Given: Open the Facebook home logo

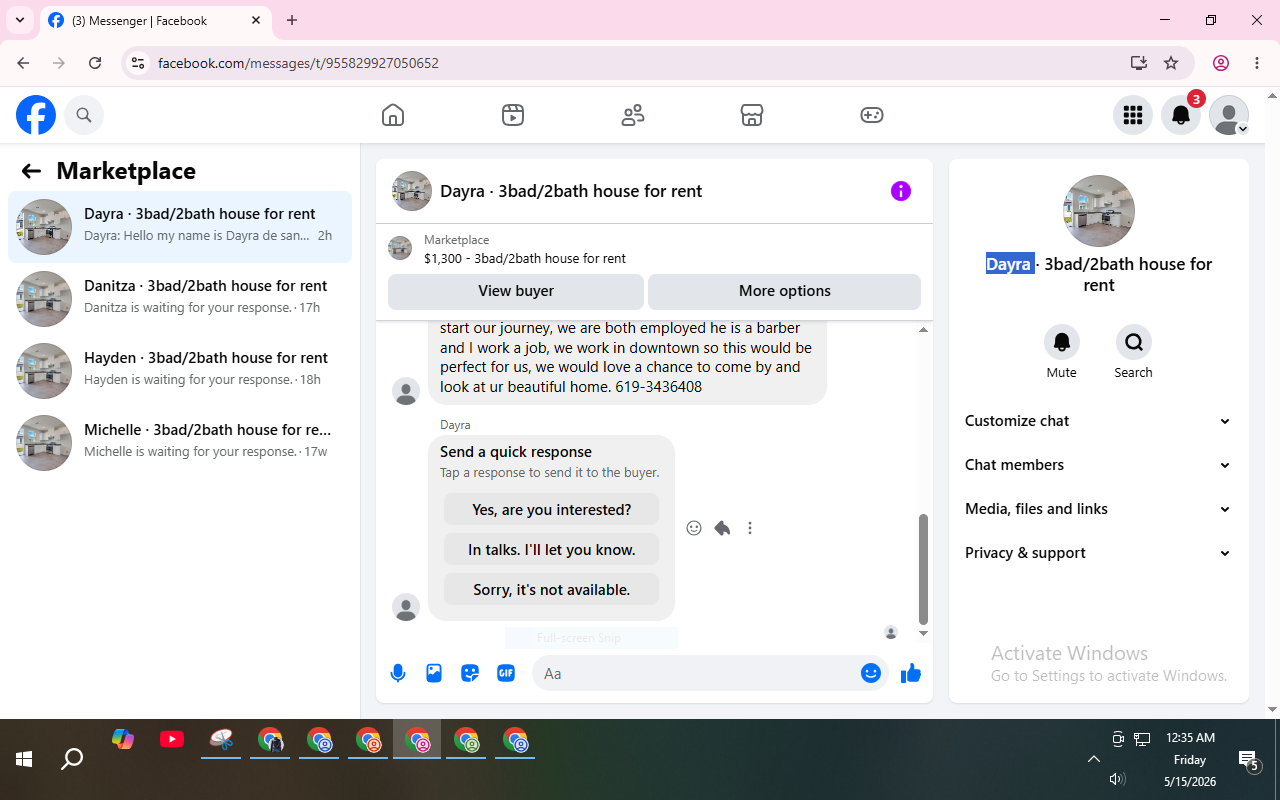Looking at the screenshot, I should point(36,115).
